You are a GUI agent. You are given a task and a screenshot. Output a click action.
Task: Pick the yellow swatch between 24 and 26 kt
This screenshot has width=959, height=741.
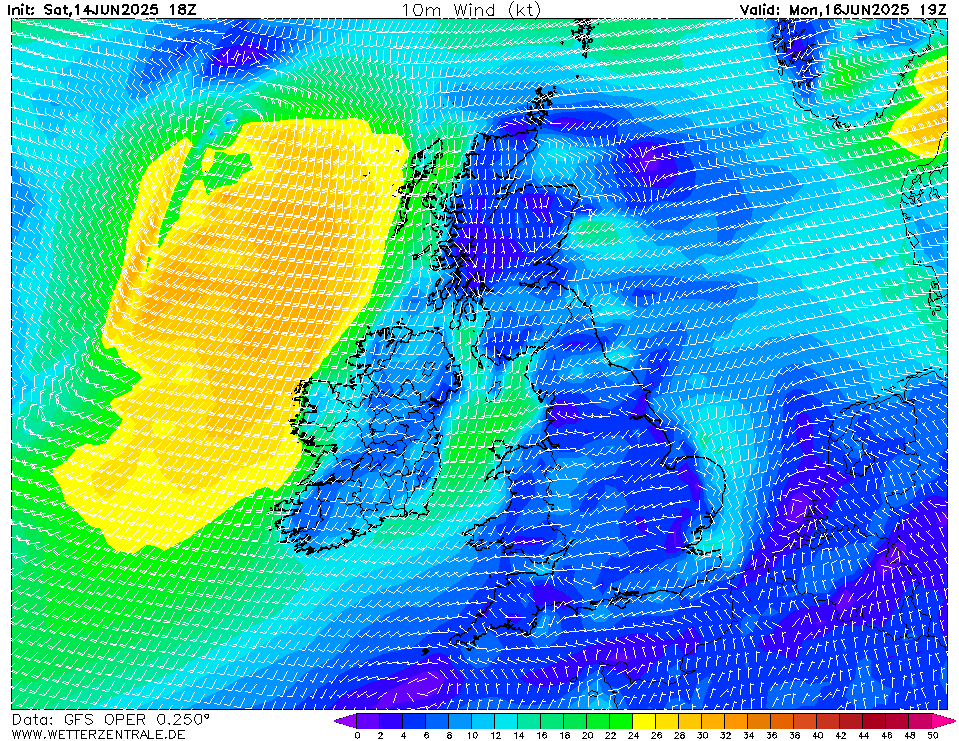tap(644, 721)
